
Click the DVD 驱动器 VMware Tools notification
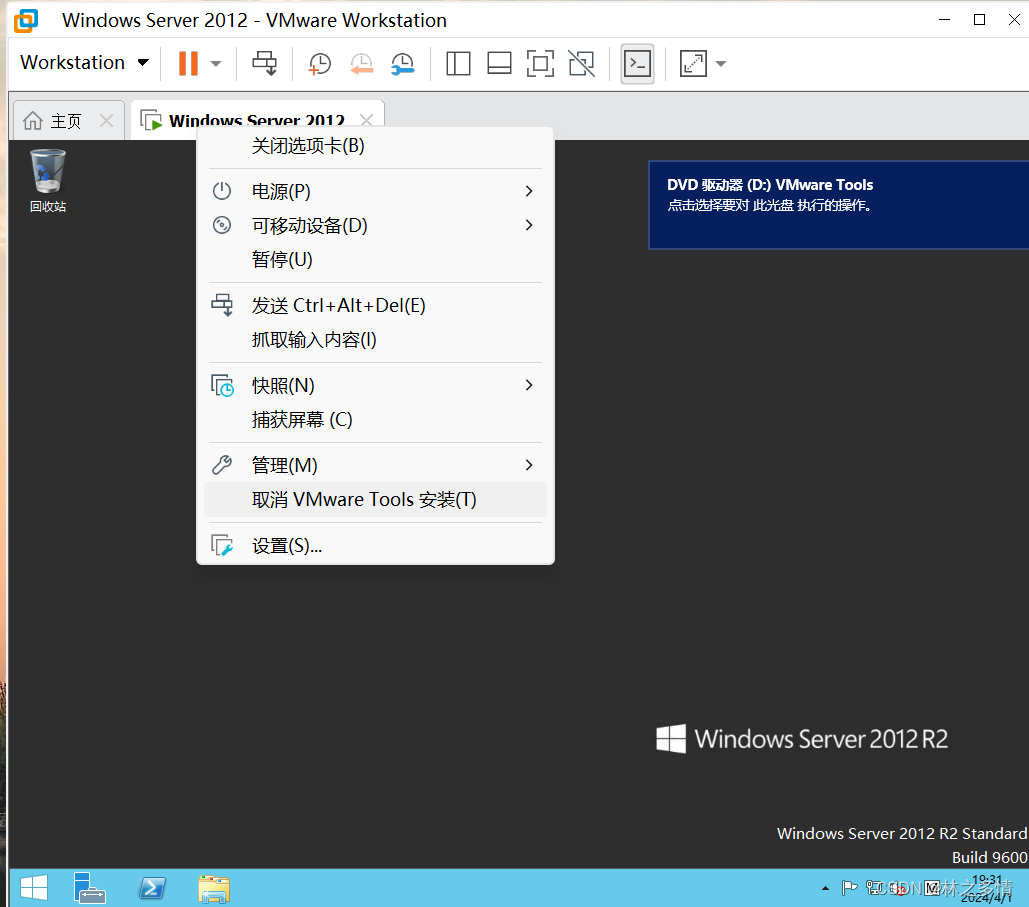[x=839, y=205]
